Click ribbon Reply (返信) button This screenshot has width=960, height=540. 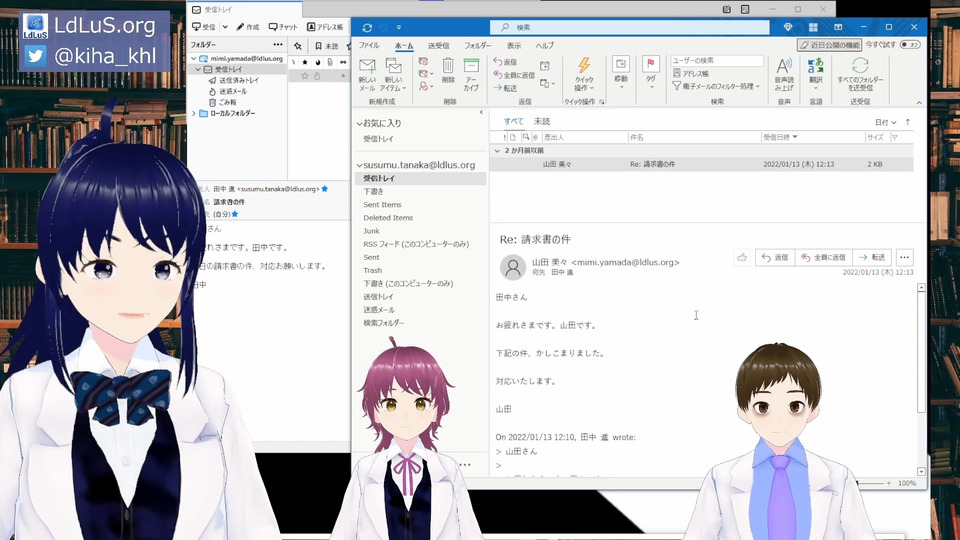coord(506,62)
